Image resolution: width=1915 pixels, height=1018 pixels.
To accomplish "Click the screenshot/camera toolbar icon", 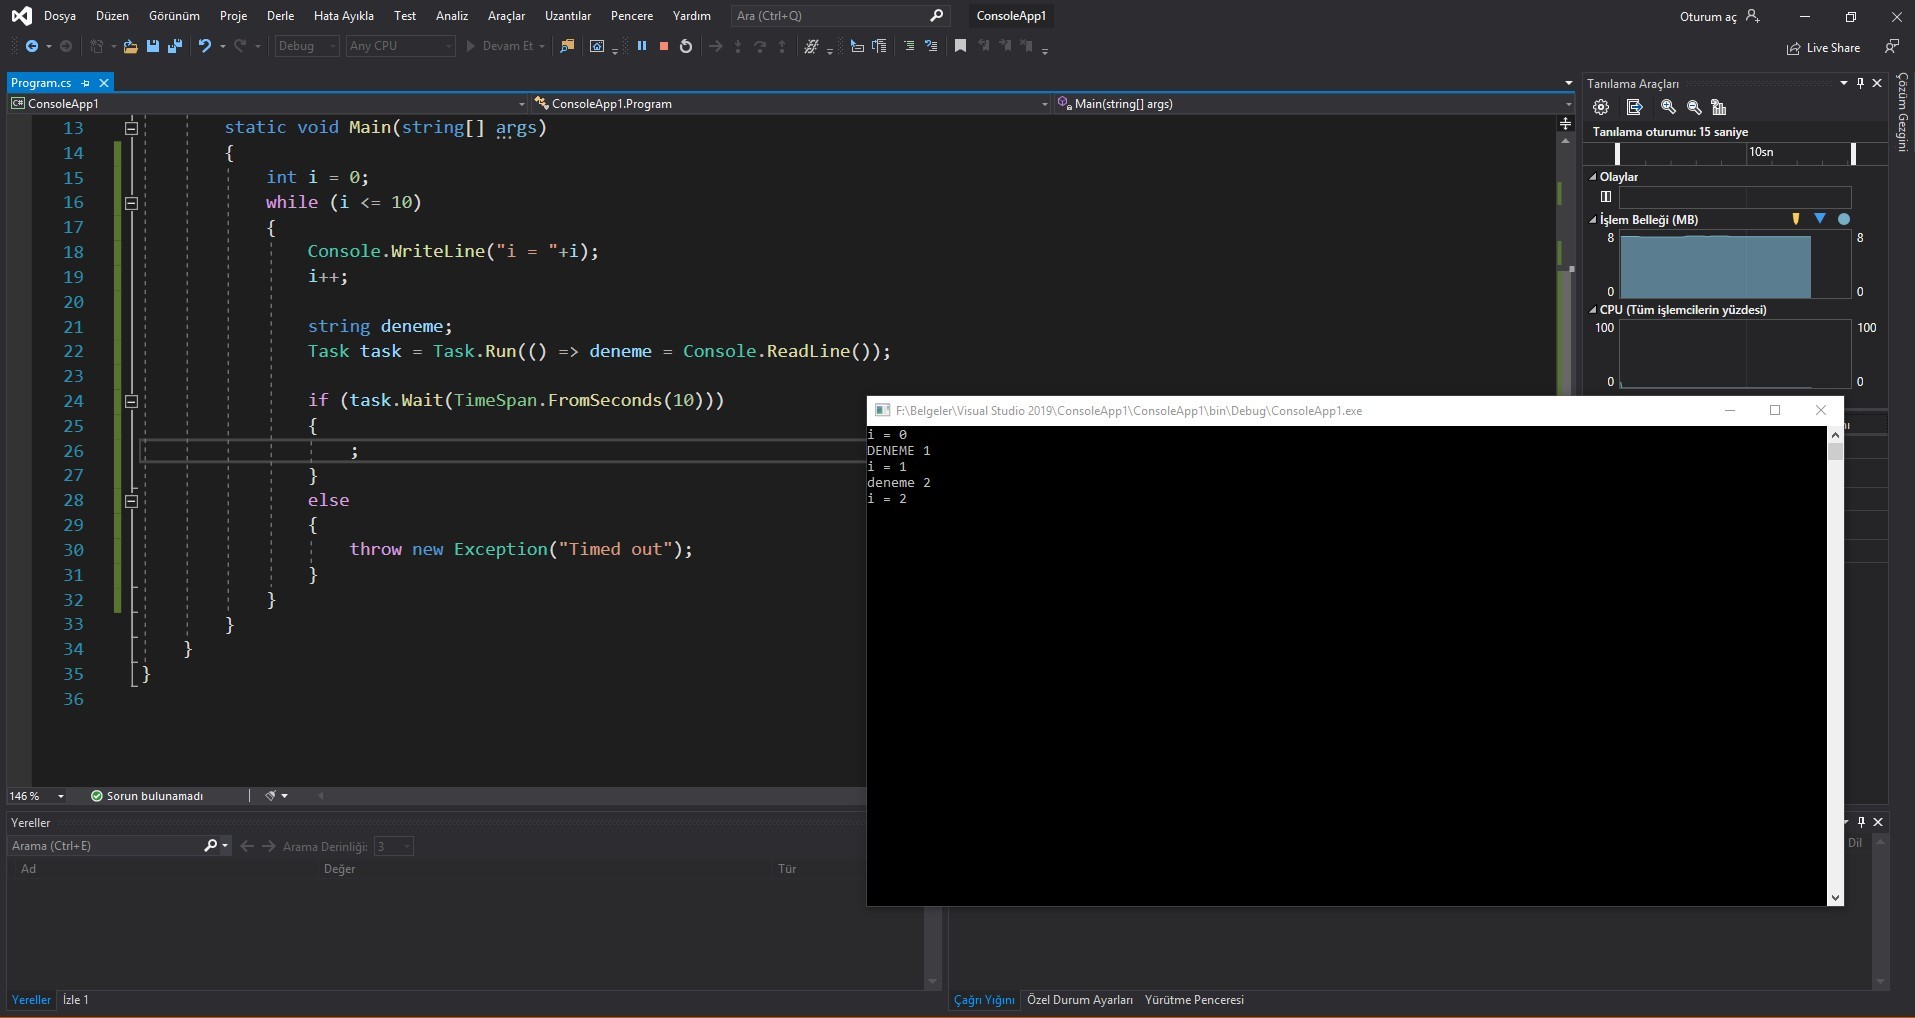I will tap(597, 46).
